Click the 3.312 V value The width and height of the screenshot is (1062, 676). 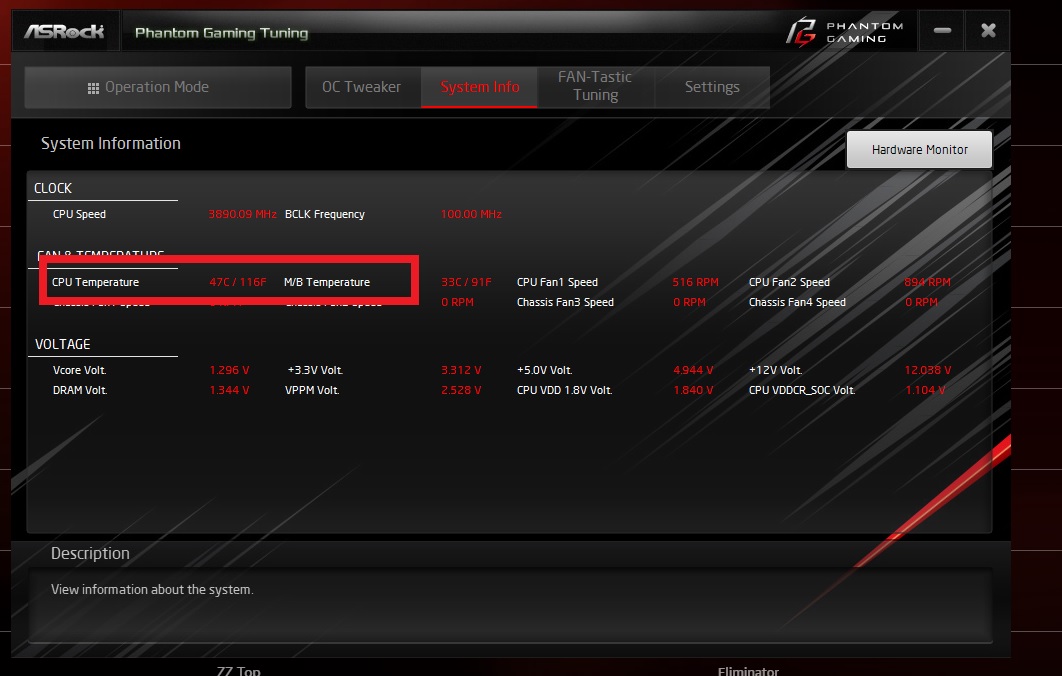tap(461, 370)
